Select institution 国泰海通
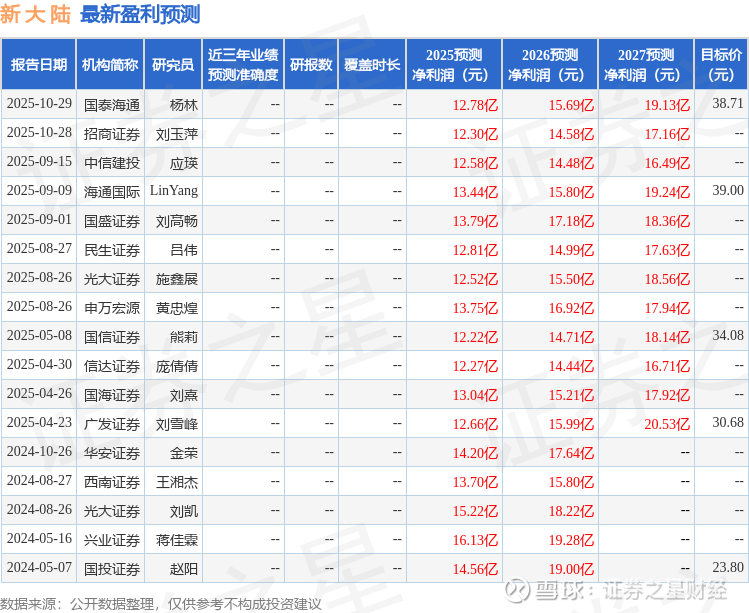 click(x=112, y=105)
